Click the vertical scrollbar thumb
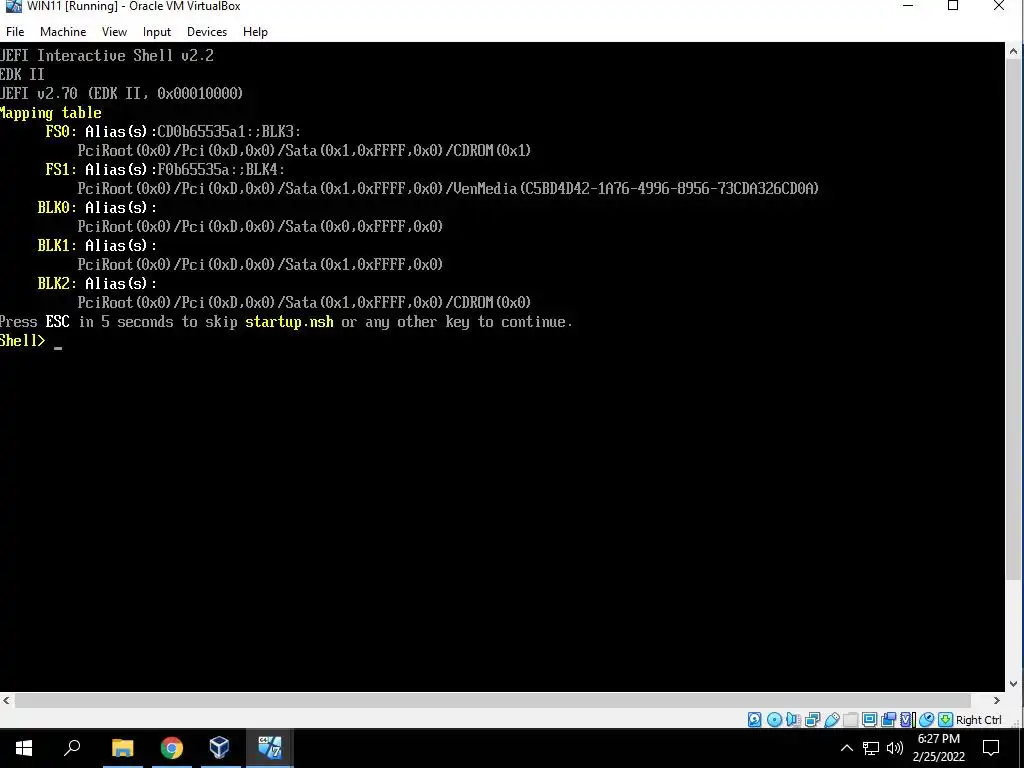Screen dimensions: 1024x768 point(1014,319)
